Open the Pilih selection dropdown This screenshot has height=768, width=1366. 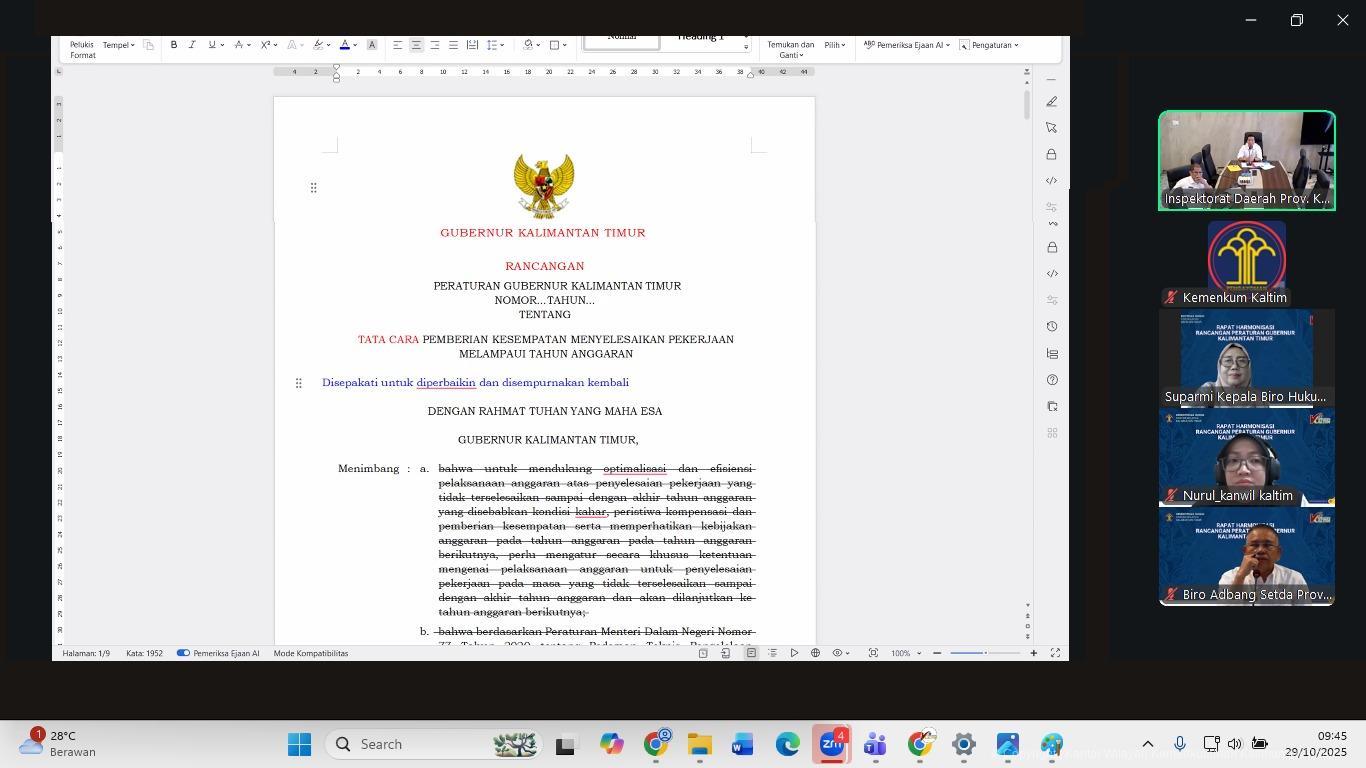(x=835, y=45)
